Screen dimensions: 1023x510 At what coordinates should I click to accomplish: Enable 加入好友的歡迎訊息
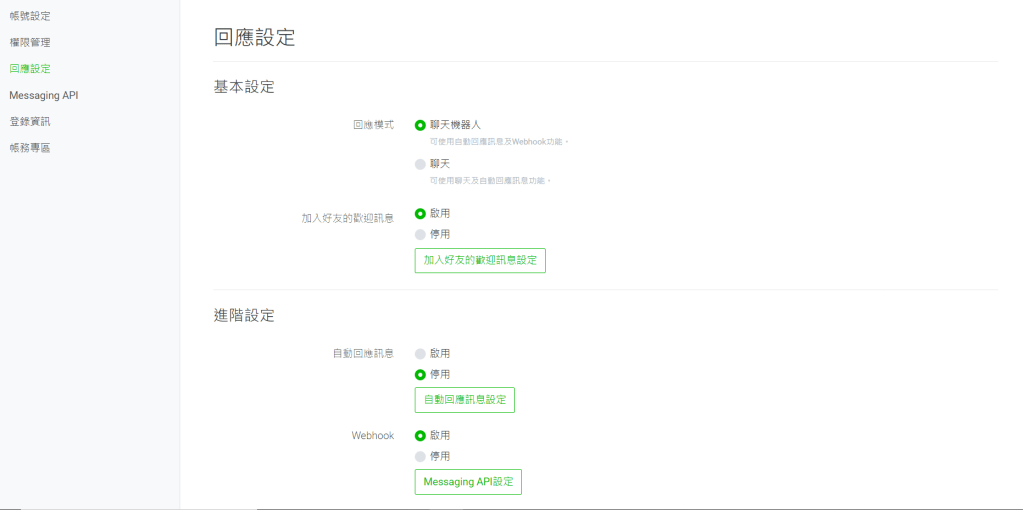(421, 213)
